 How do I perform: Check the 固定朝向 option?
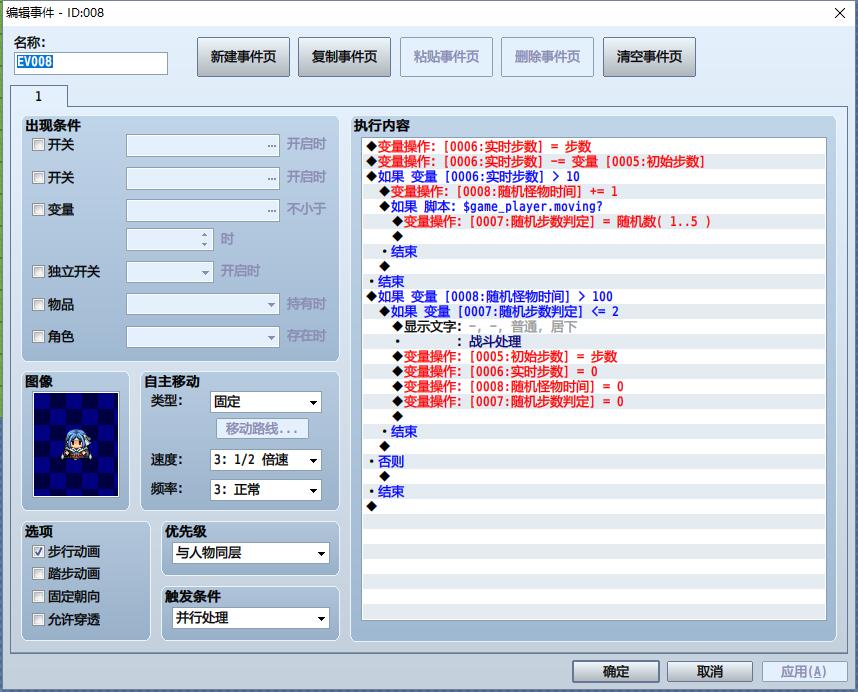pos(38,596)
